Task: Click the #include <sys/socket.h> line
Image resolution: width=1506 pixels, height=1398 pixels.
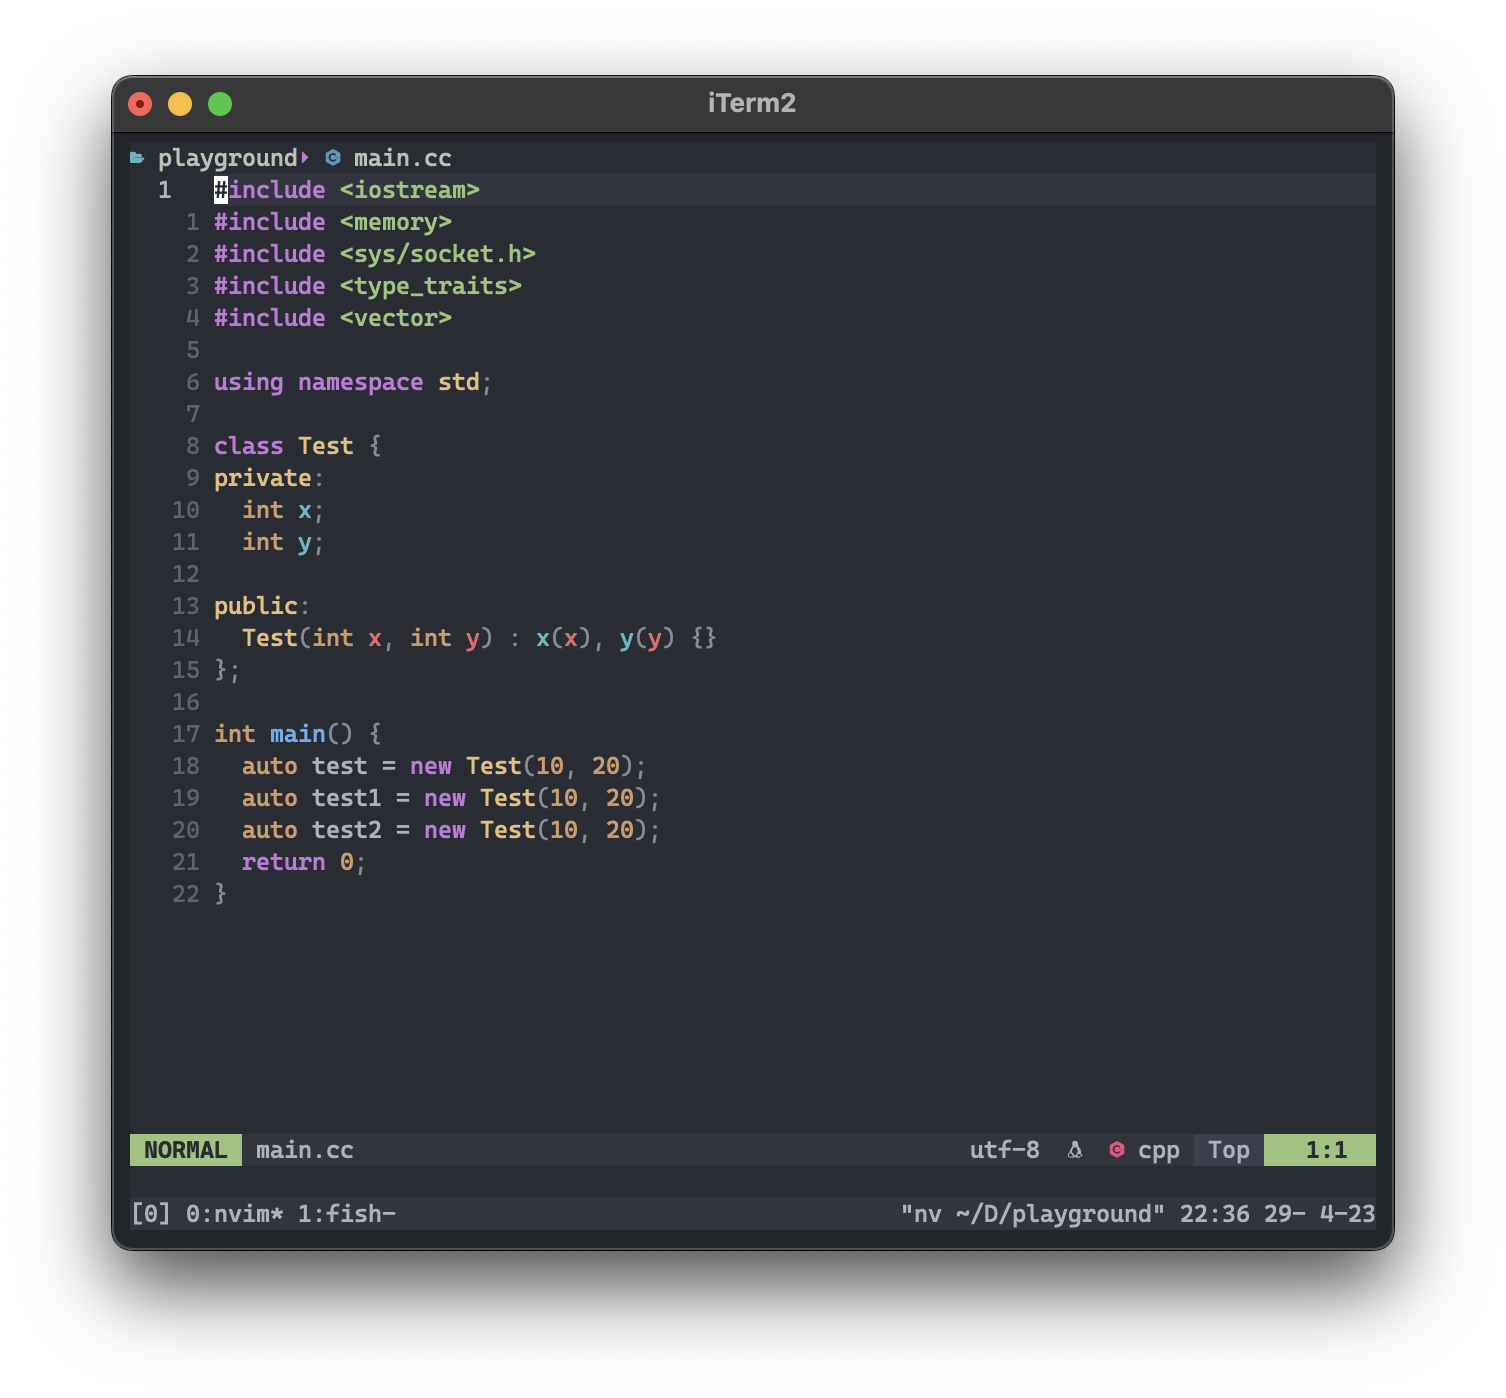Action: click(375, 254)
